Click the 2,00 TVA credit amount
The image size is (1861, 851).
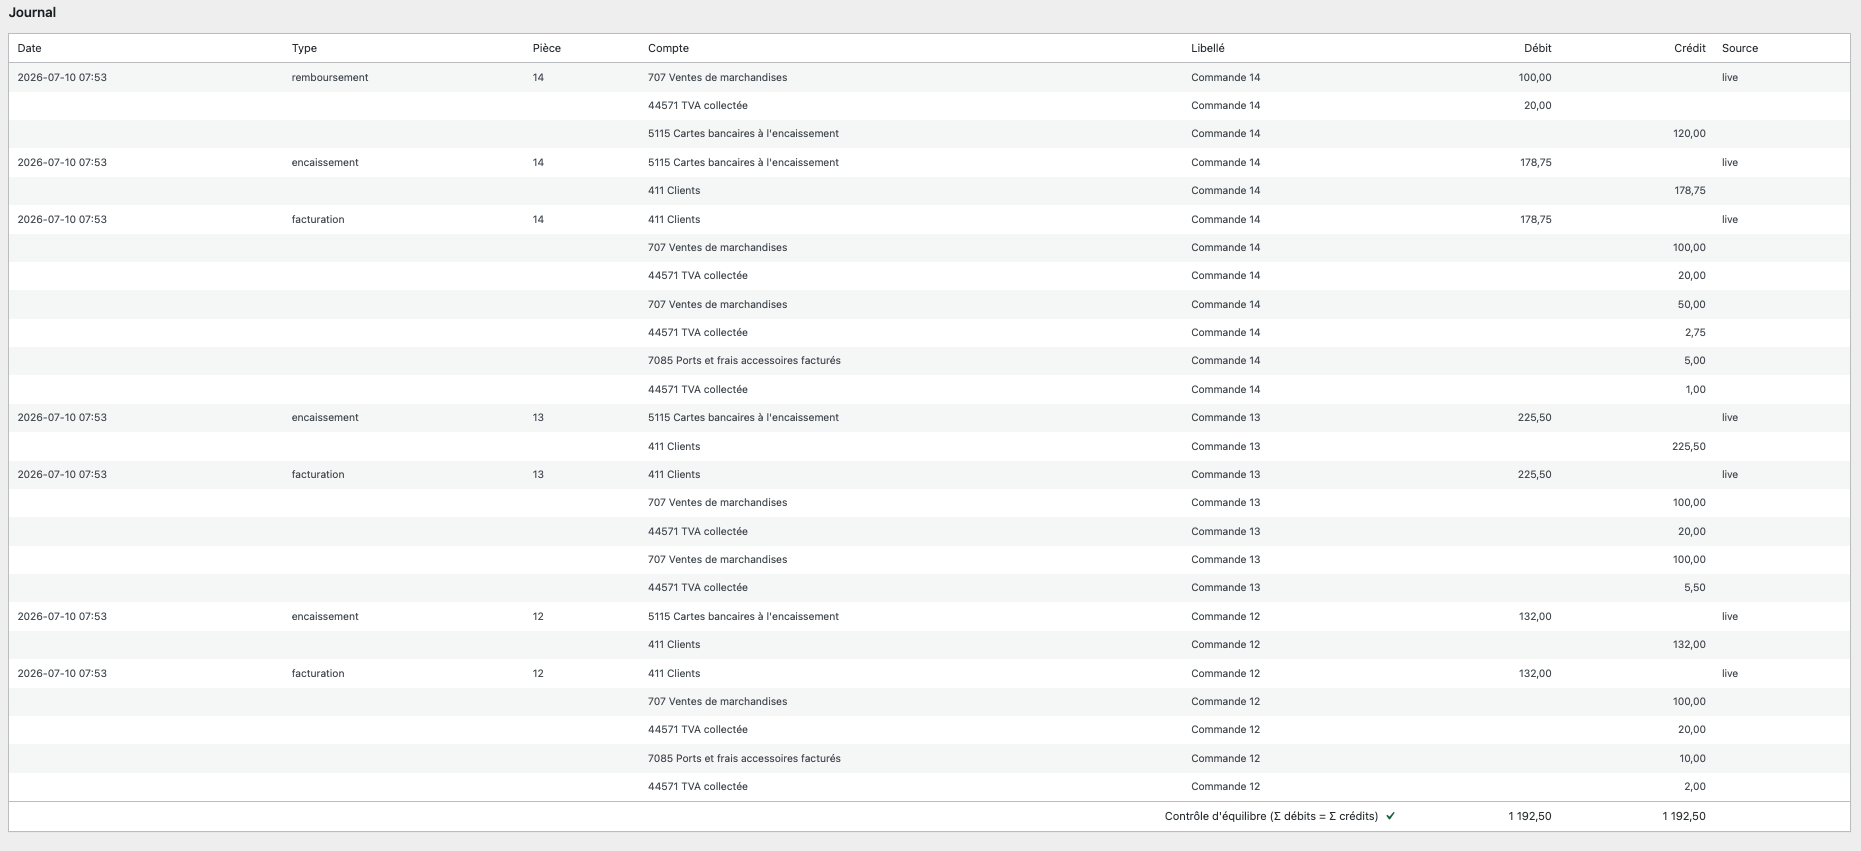click(x=1695, y=786)
